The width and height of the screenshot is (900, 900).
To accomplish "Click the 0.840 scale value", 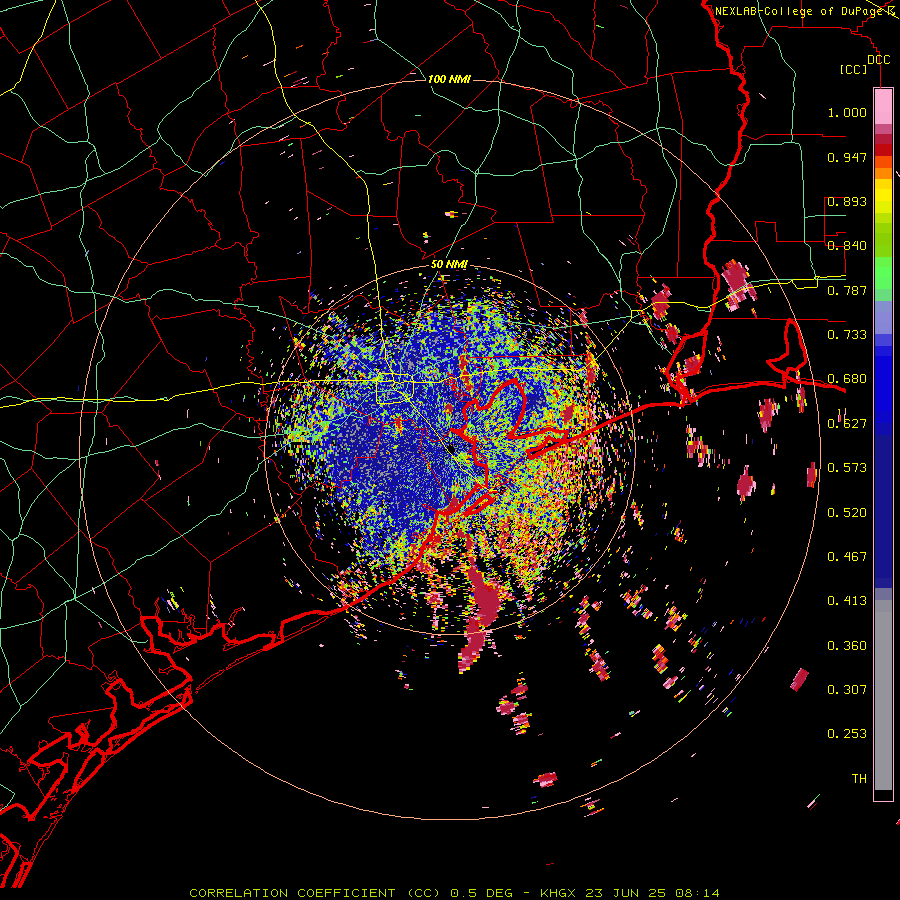I will point(847,246).
